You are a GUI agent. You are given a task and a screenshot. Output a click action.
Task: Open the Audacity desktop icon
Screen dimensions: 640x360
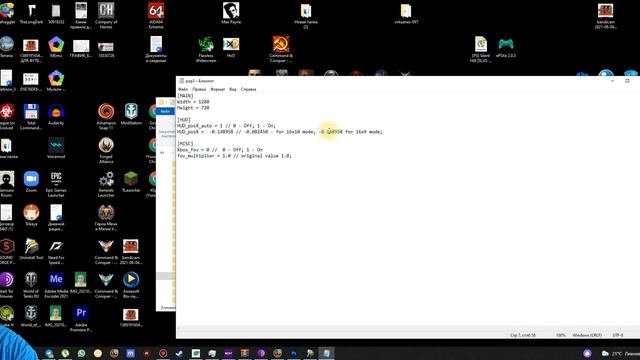(x=56, y=114)
